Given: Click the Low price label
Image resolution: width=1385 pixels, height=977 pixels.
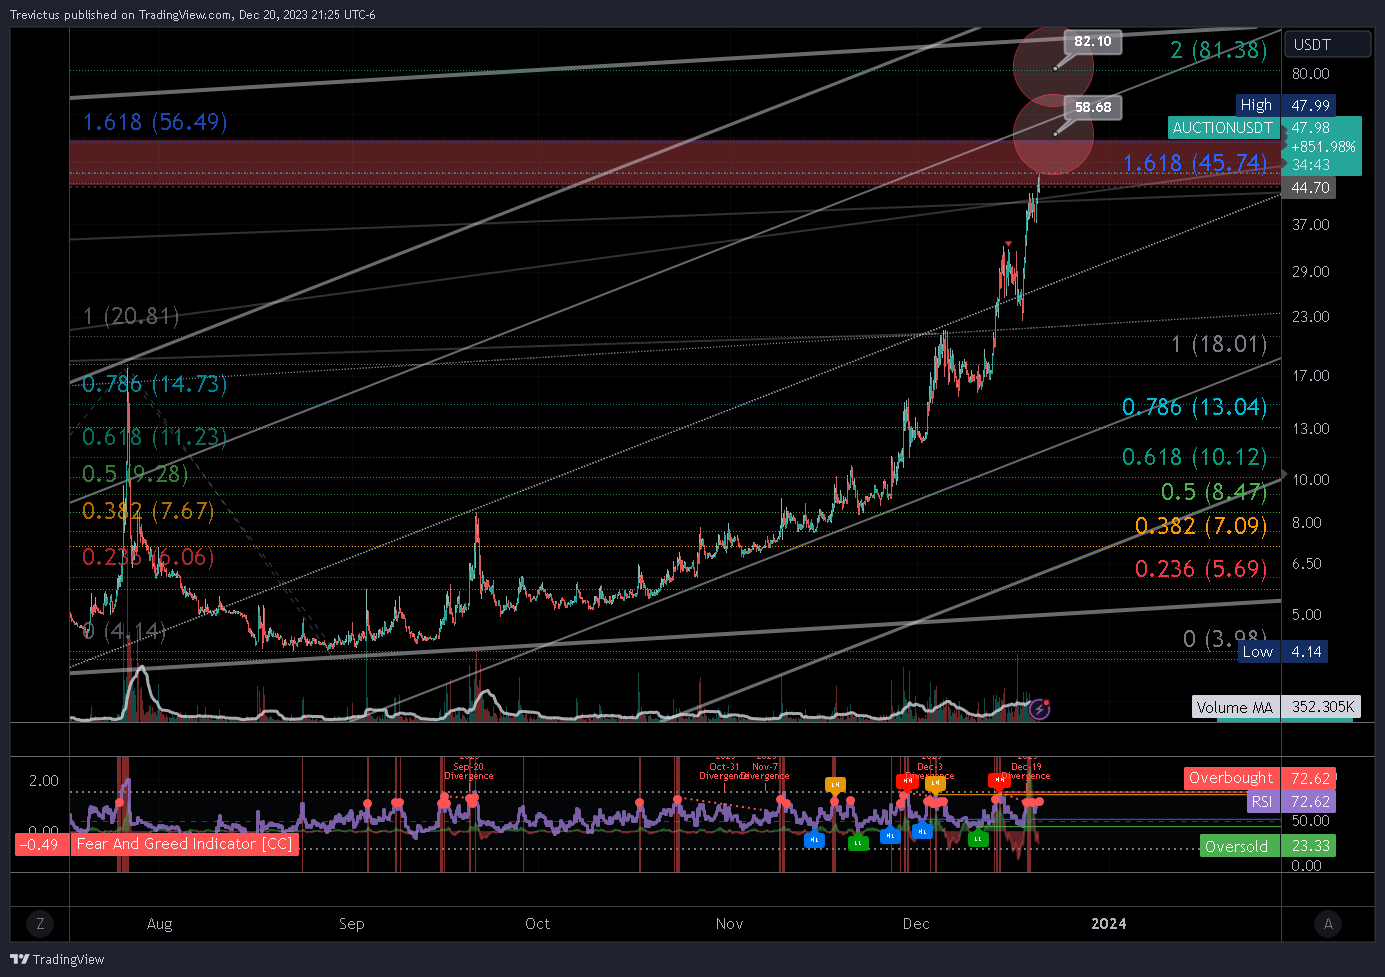Looking at the screenshot, I should (1257, 651).
